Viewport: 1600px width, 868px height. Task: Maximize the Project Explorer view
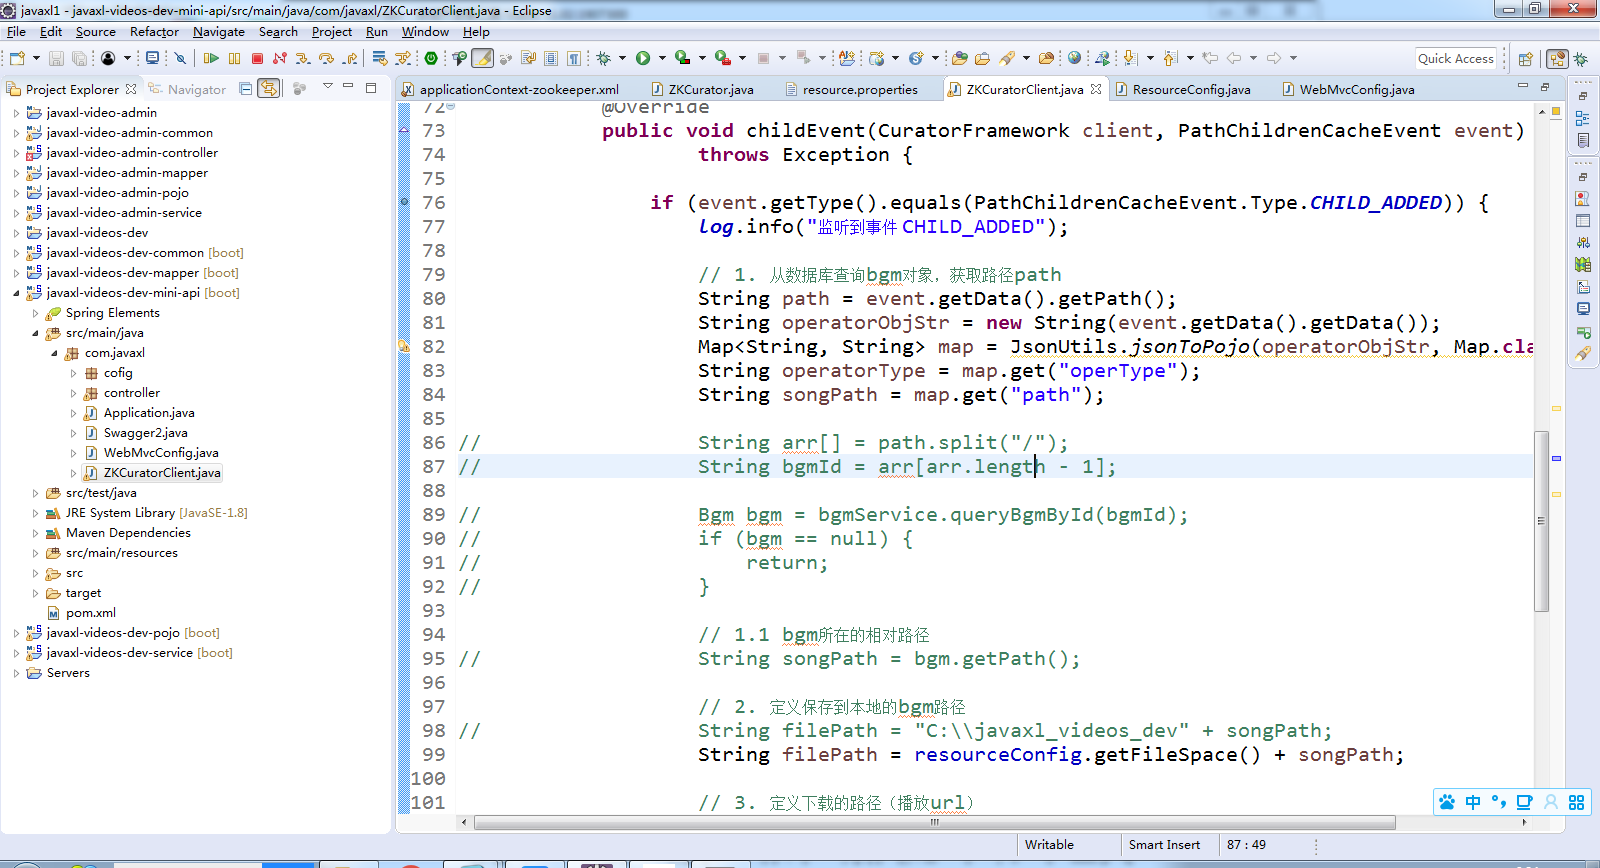click(371, 88)
